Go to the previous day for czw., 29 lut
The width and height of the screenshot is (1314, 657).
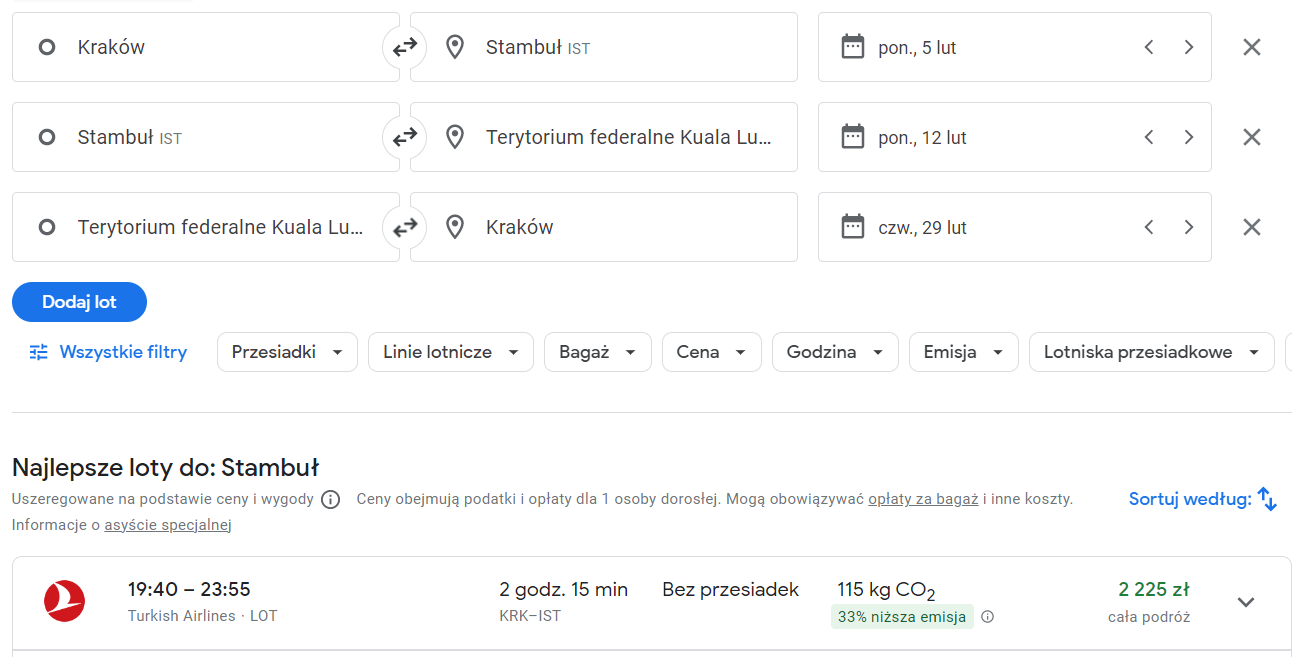pyautogui.click(x=1149, y=227)
